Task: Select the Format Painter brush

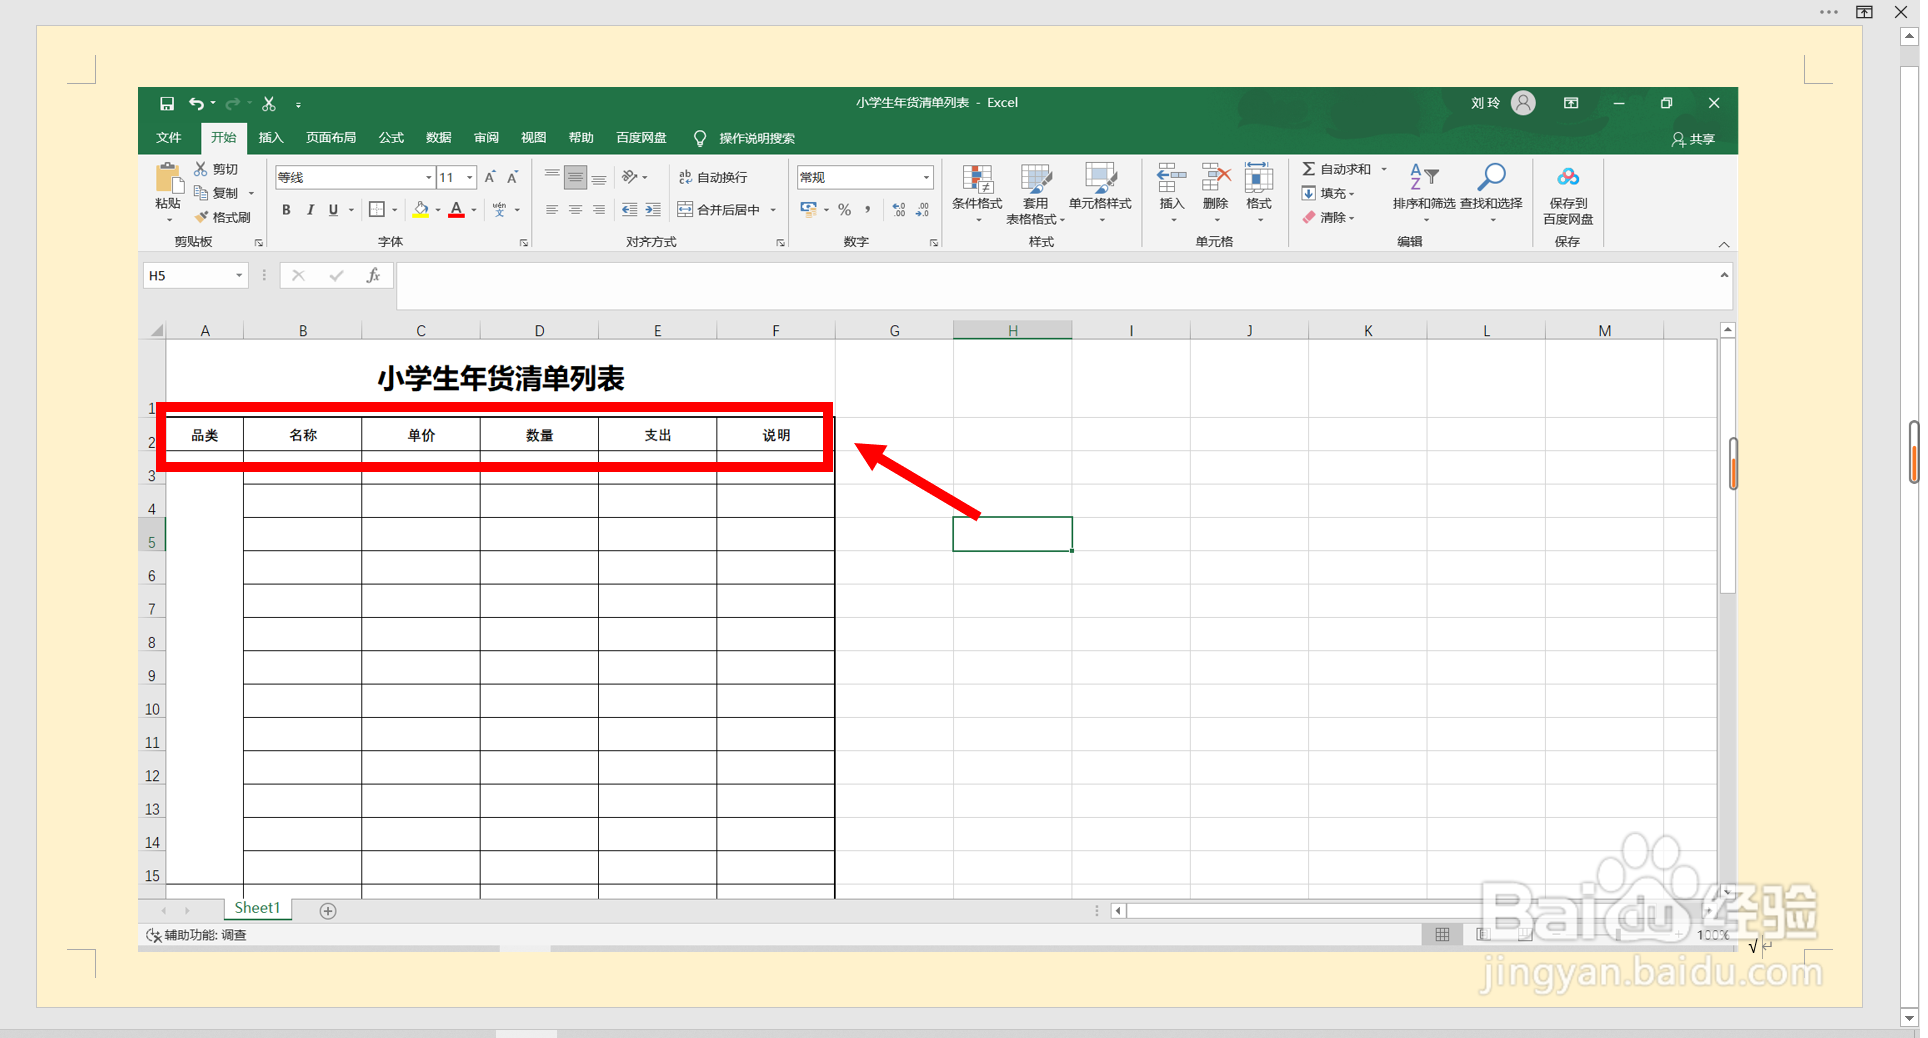Action: pyautogui.click(x=222, y=217)
